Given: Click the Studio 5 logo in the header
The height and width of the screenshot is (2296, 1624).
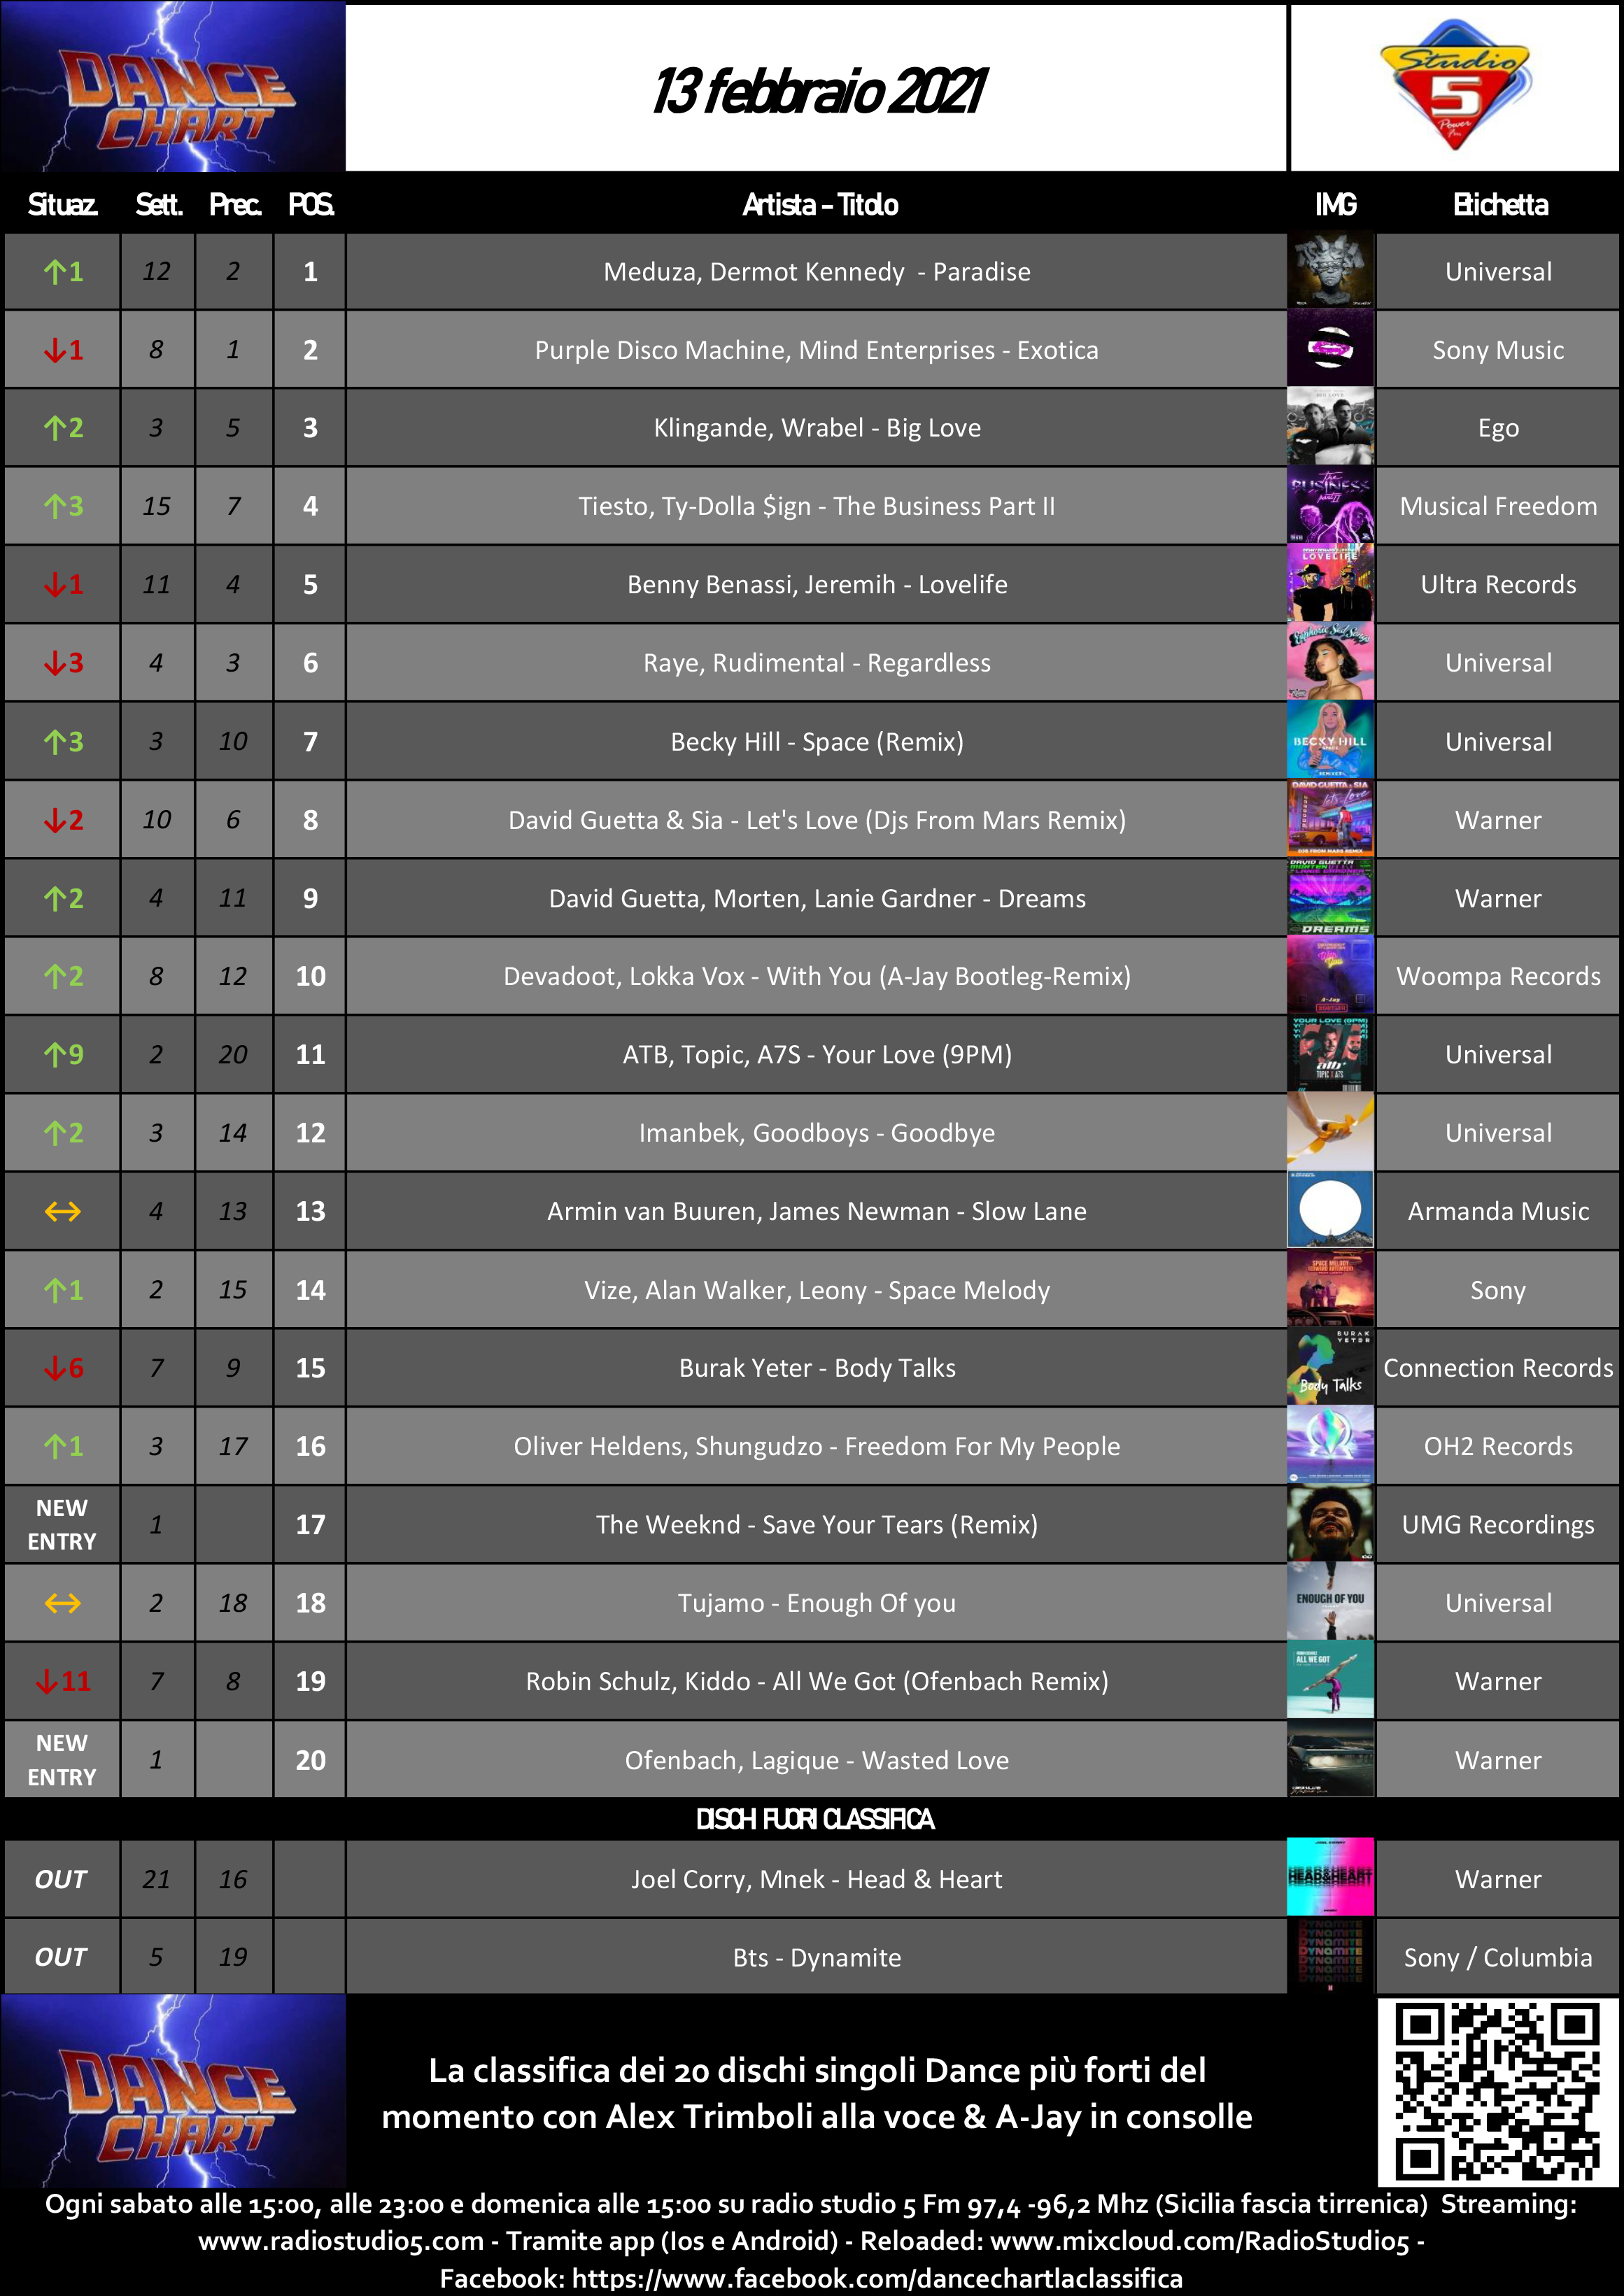Looking at the screenshot, I should click(1455, 86).
